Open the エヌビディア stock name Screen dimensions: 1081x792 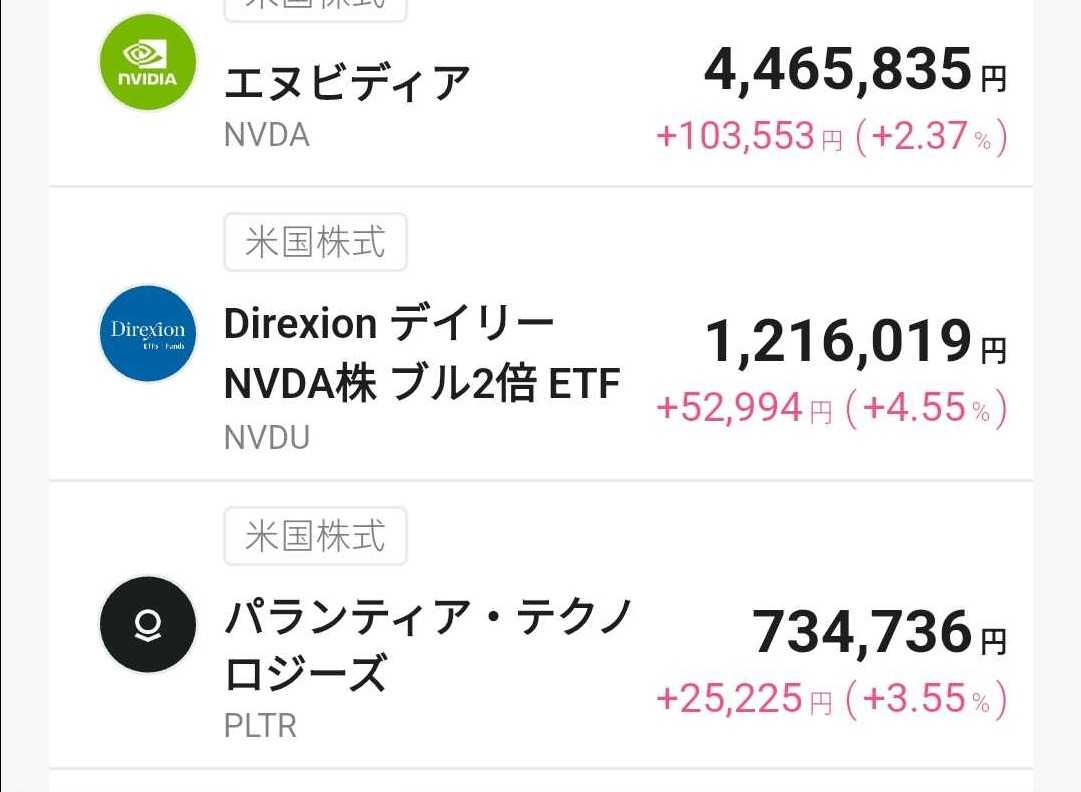point(346,83)
